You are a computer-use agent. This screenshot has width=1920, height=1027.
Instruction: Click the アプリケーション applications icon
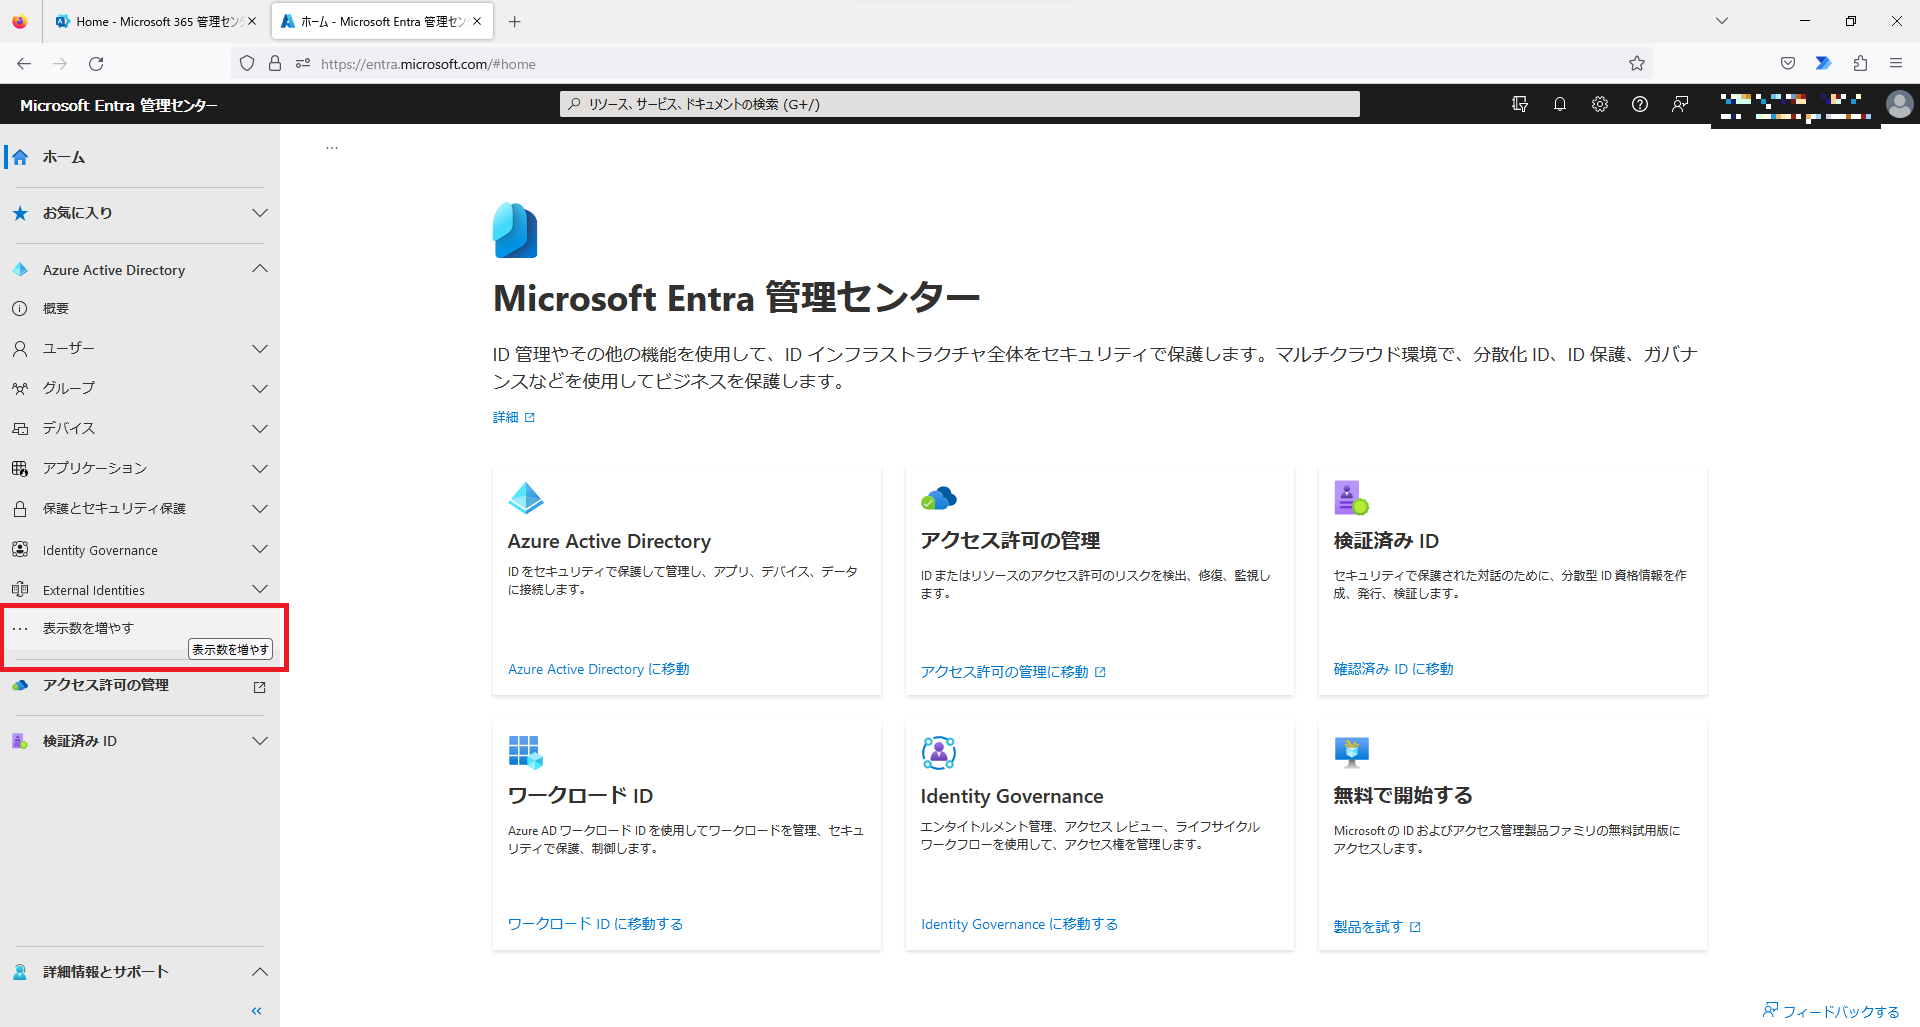point(20,468)
